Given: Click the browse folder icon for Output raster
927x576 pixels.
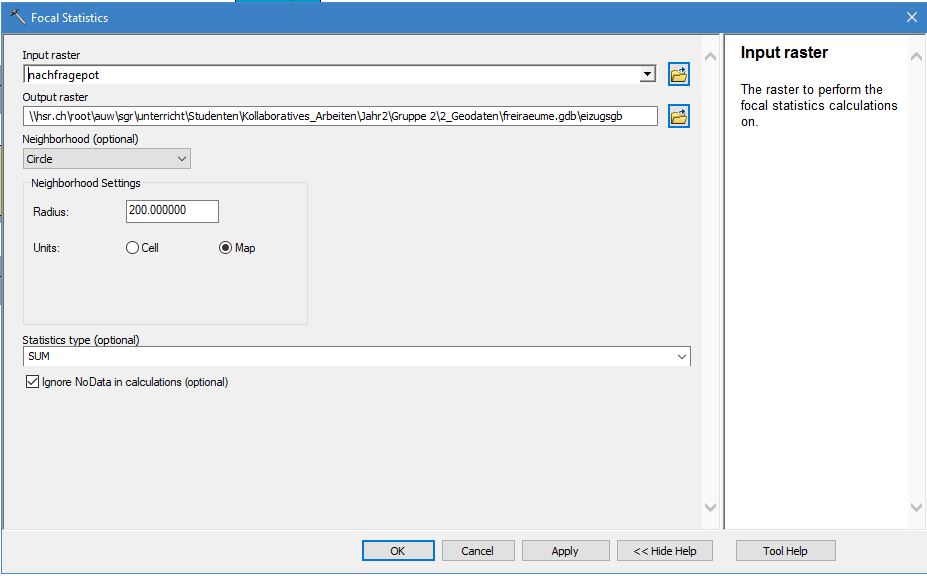Looking at the screenshot, I should pyautogui.click(x=679, y=117).
